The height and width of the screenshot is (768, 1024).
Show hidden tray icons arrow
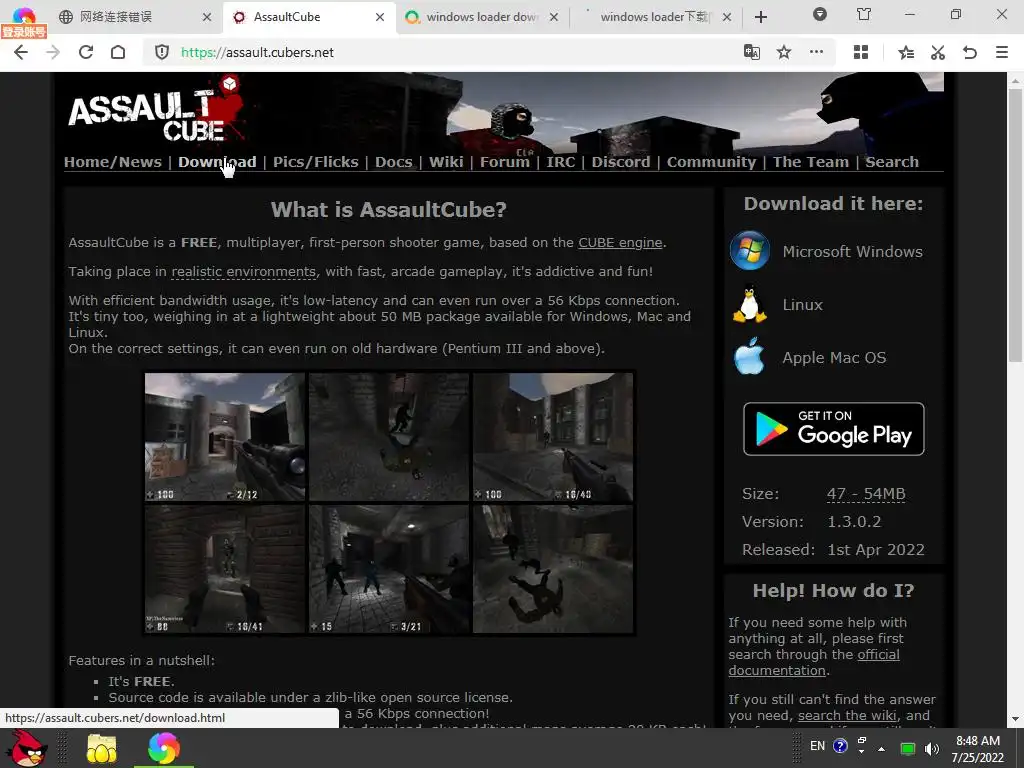pyautogui.click(x=882, y=749)
